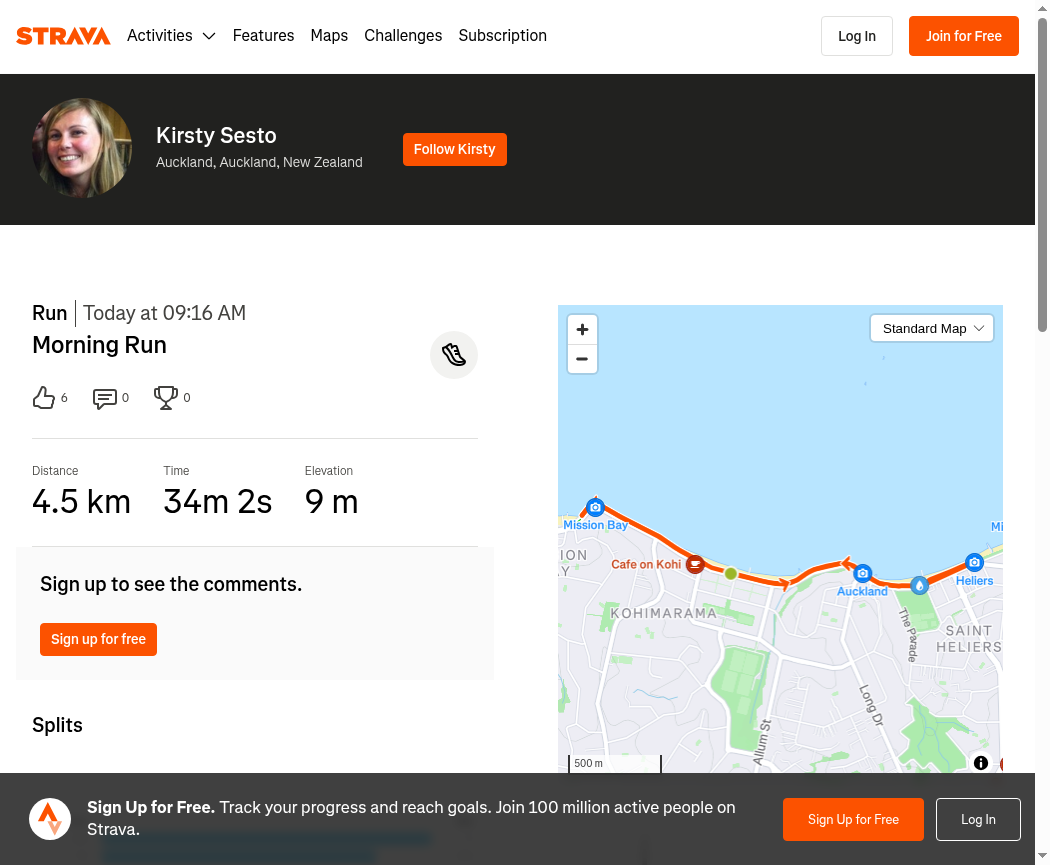This screenshot has height=865, width=1050.
Task: Expand the Activities menu chevron
Action: (x=209, y=36)
